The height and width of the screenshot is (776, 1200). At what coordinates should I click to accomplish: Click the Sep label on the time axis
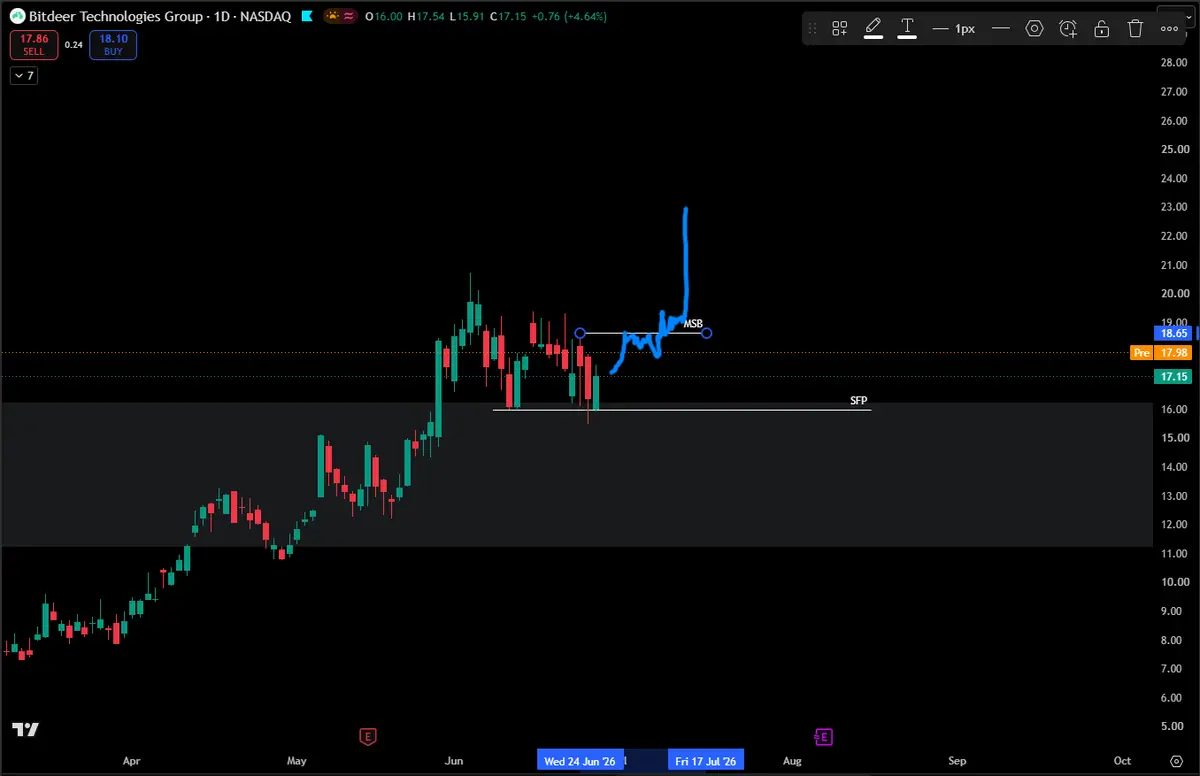[x=957, y=761]
